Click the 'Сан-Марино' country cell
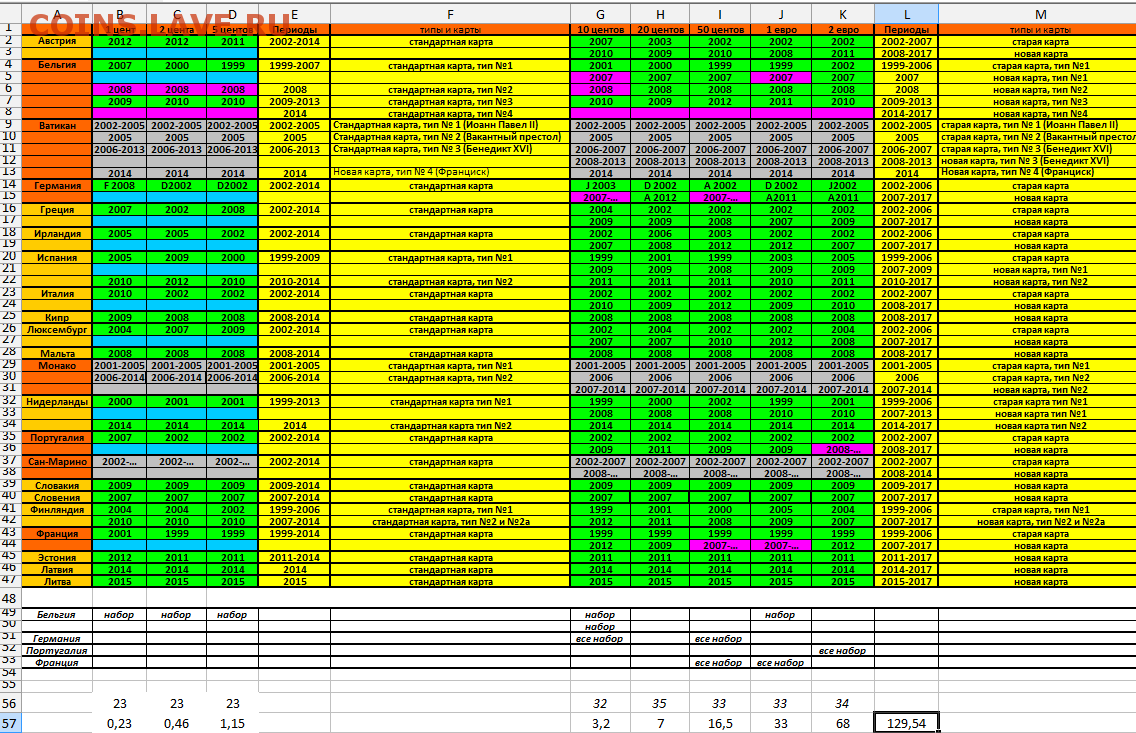1136x733 pixels. [57, 461]
